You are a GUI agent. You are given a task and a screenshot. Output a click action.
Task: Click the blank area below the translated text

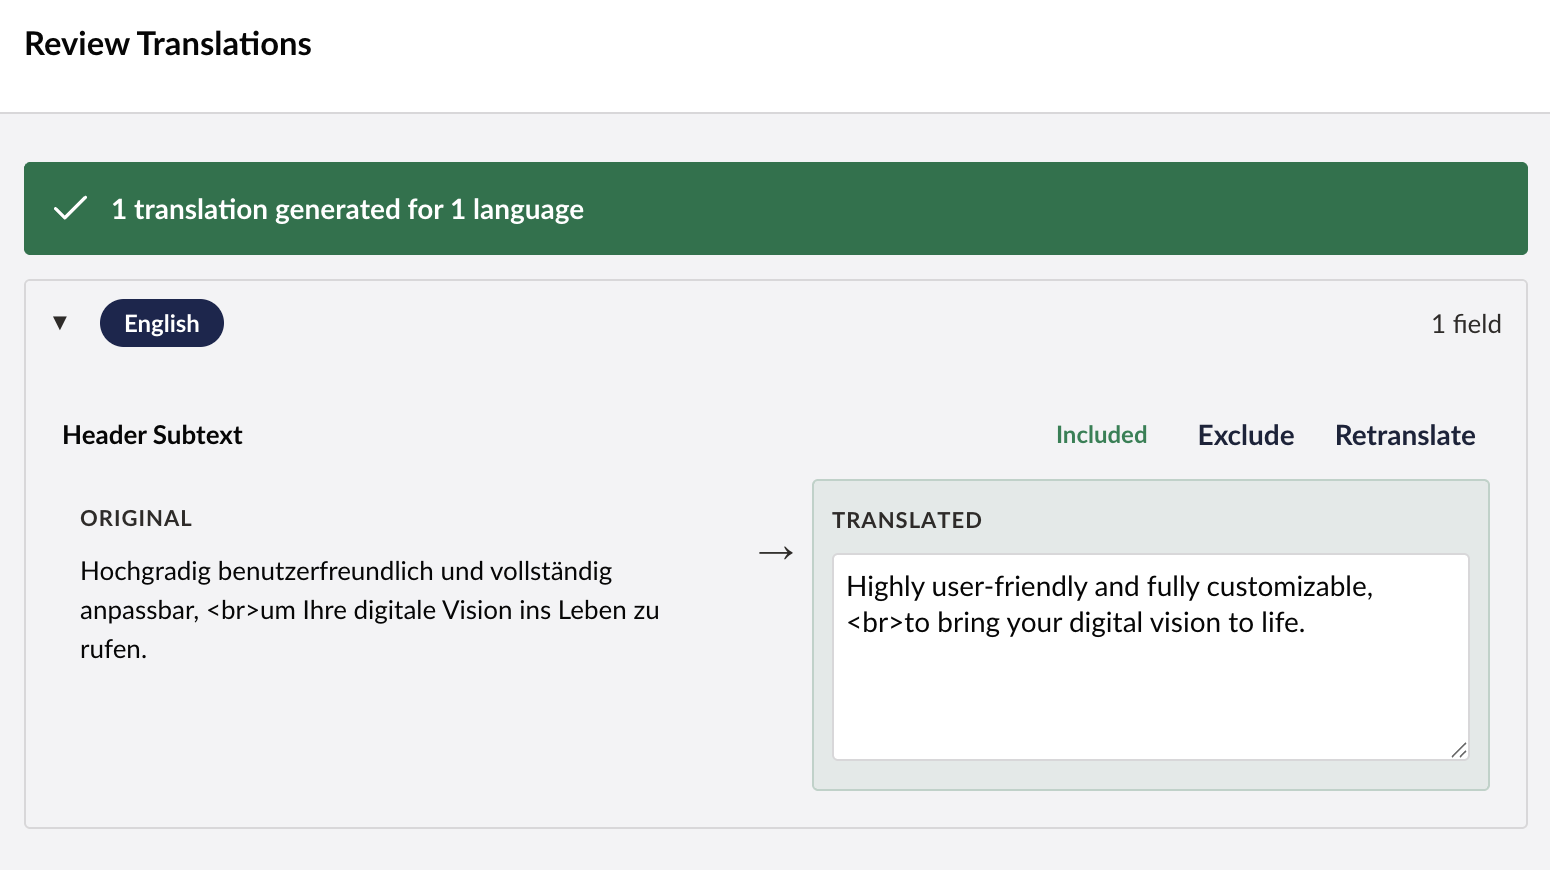point(1150,700)
